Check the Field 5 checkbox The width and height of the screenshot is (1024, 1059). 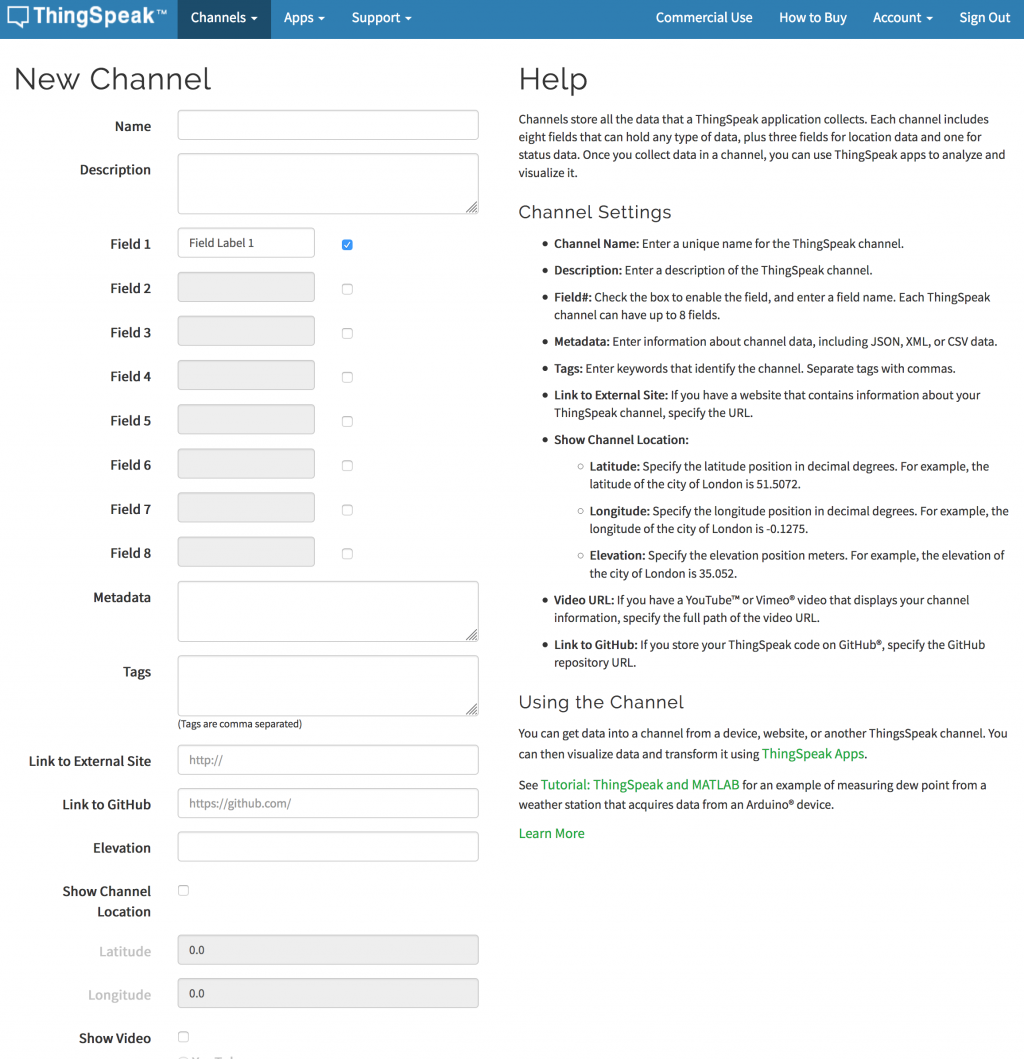coord(347,421)
